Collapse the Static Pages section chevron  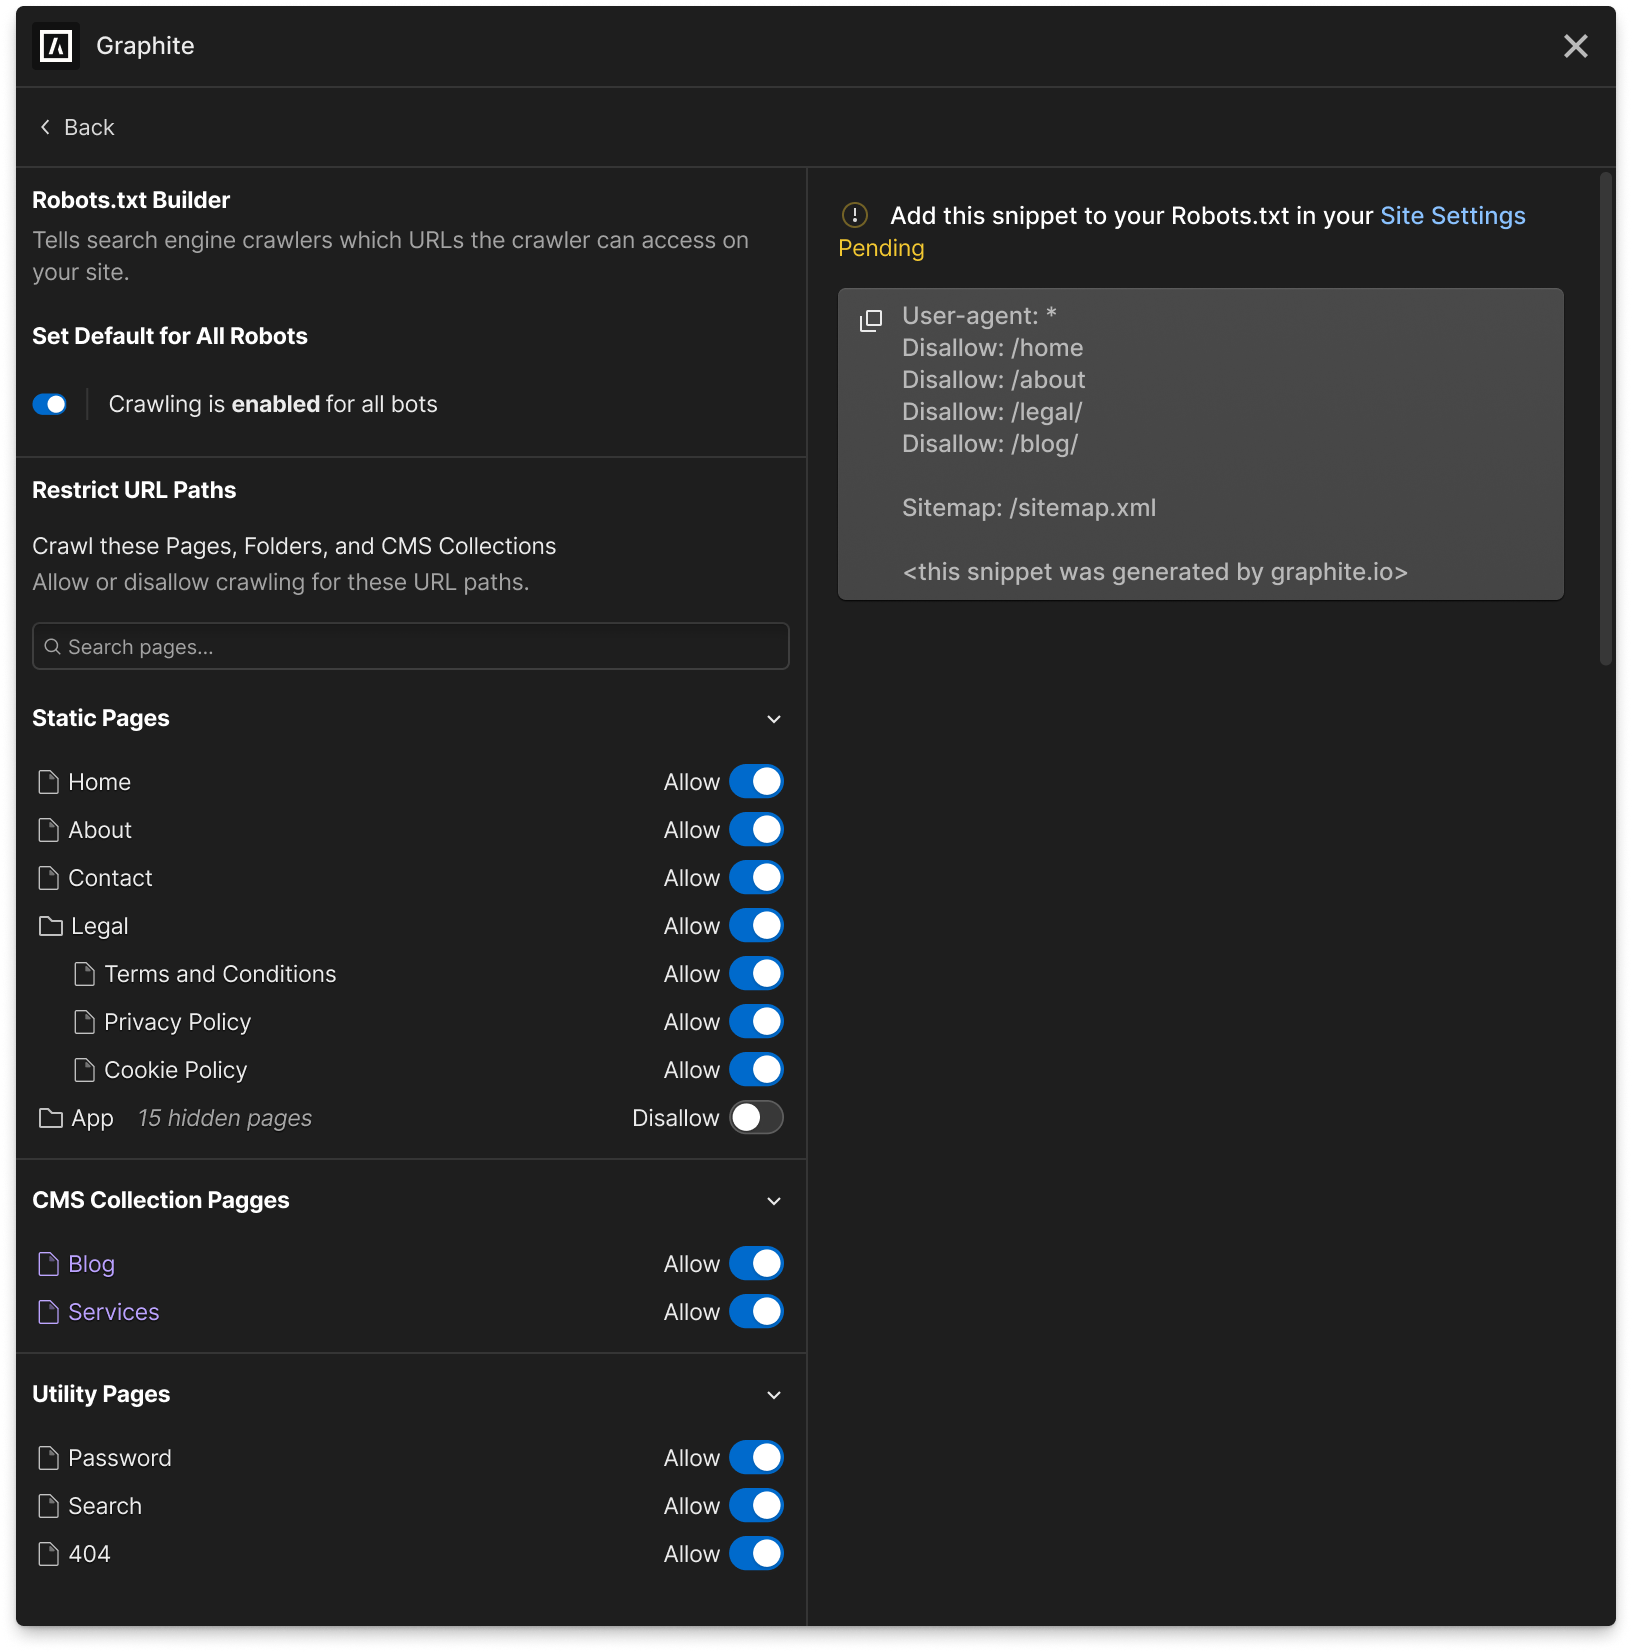coord(774,719)
